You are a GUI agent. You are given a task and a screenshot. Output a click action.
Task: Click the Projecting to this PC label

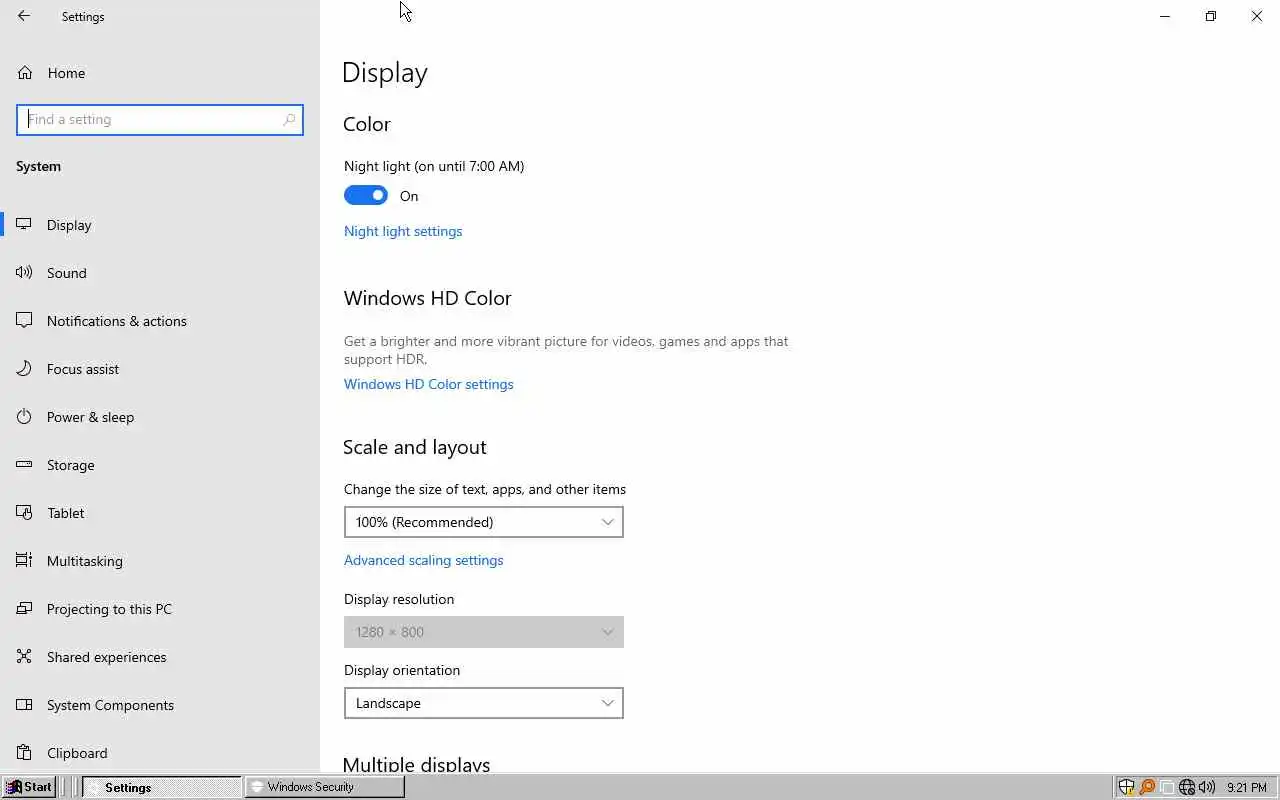(109, 609)
